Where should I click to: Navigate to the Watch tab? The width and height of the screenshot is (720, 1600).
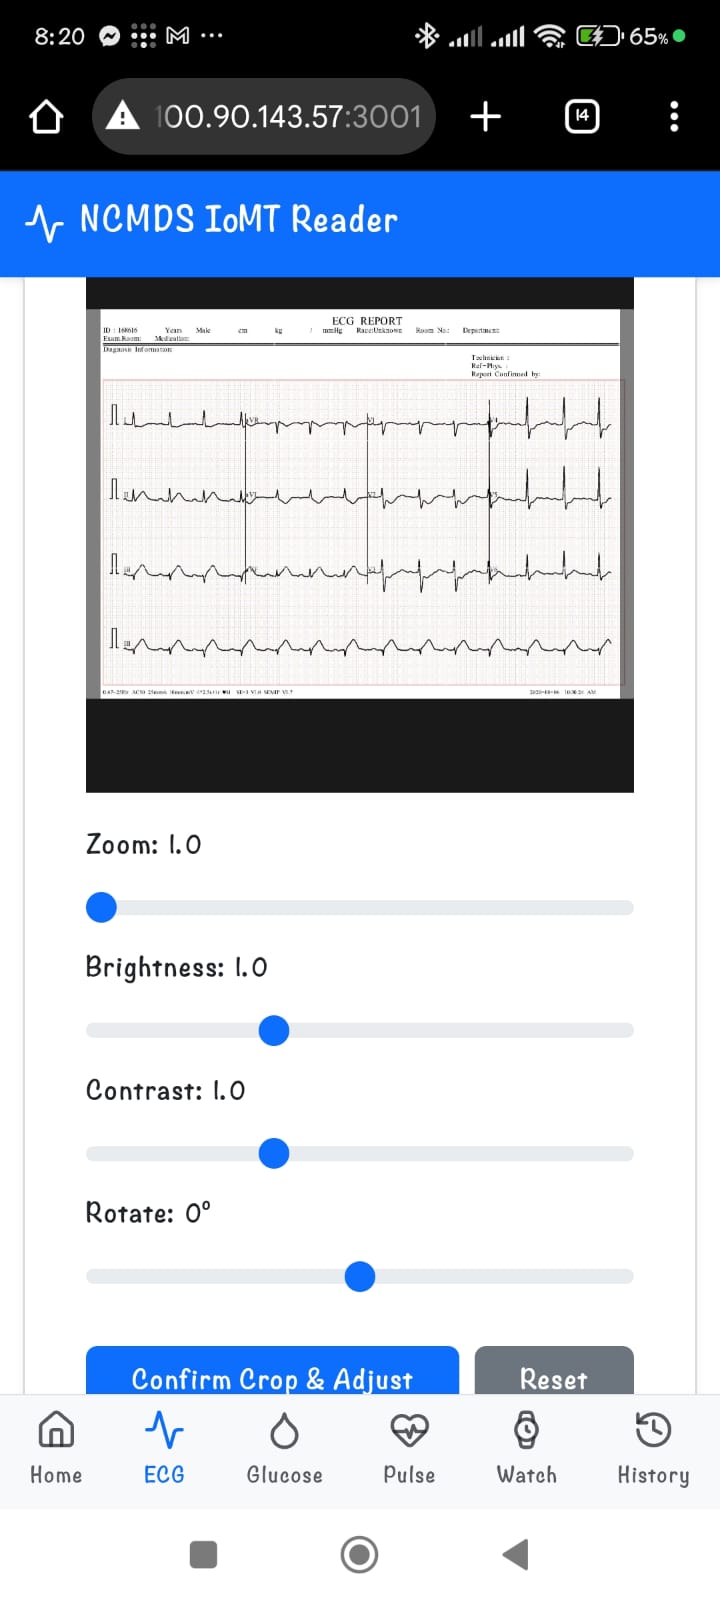[x=527, y=1448]
